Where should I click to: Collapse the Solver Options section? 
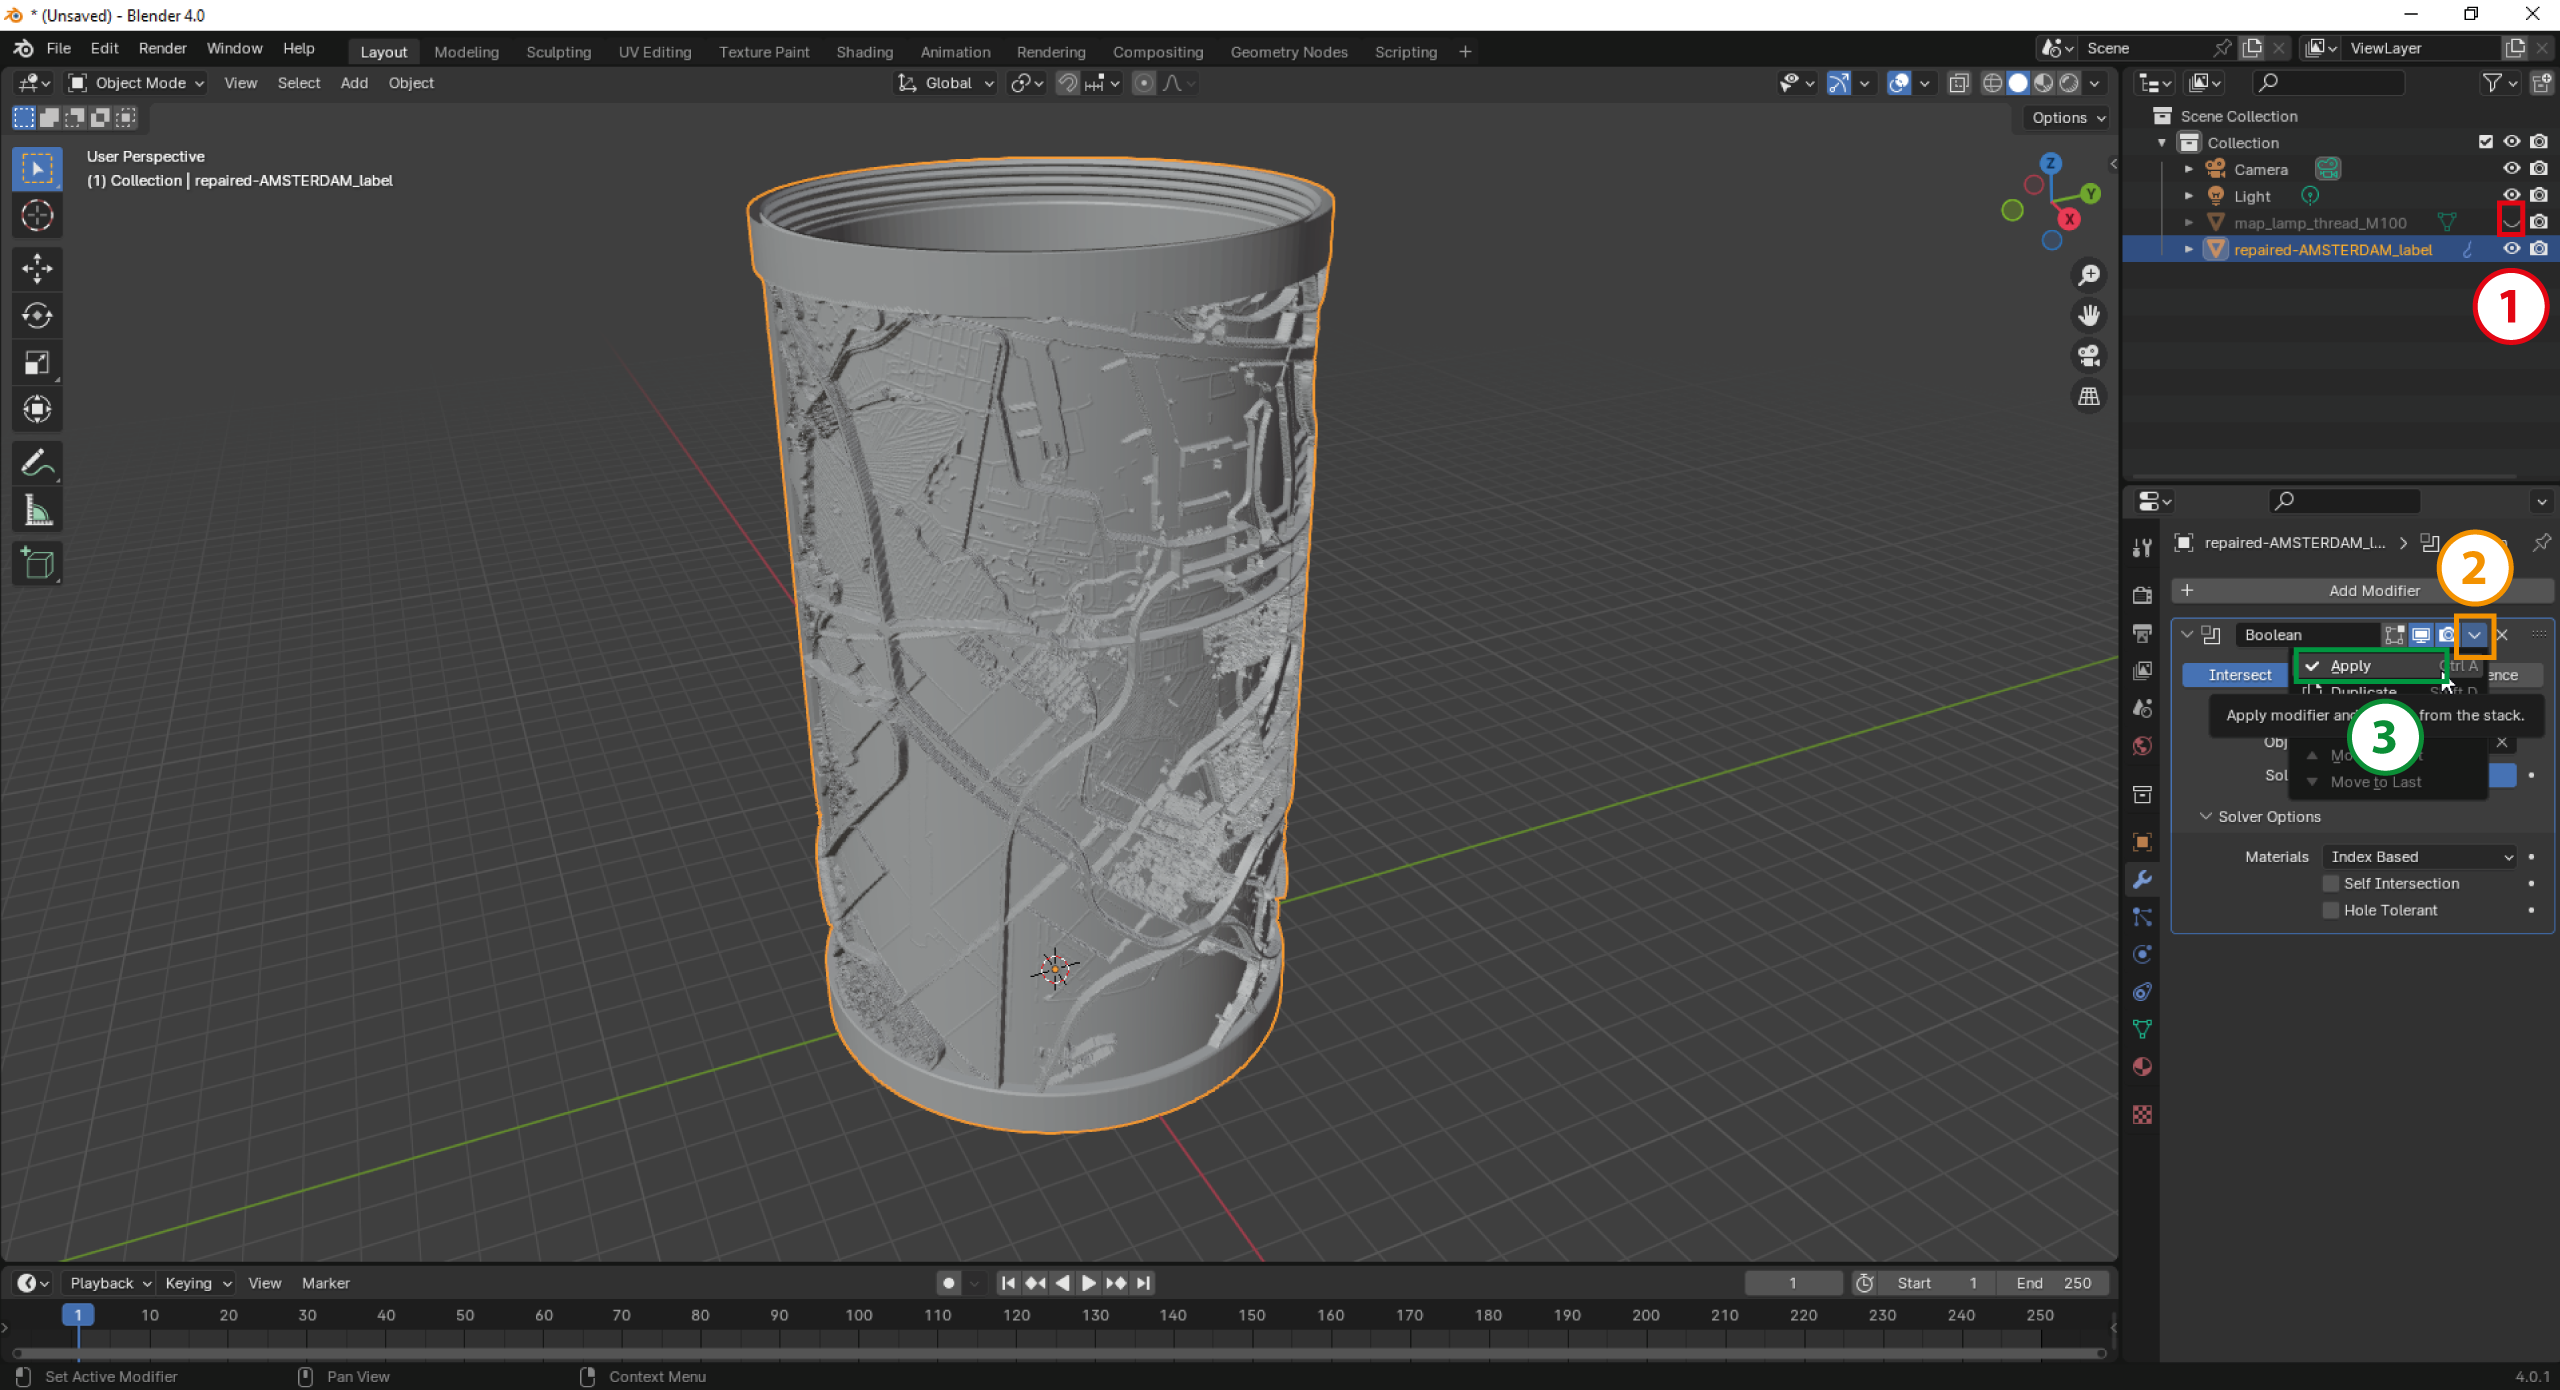pyautogui.click(x=2206, y=817)
